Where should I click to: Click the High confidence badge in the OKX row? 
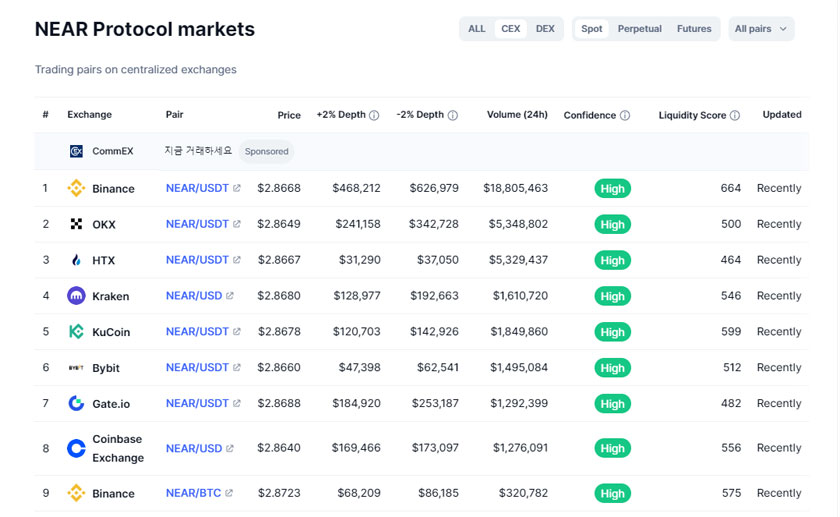(x=612, y=224)
